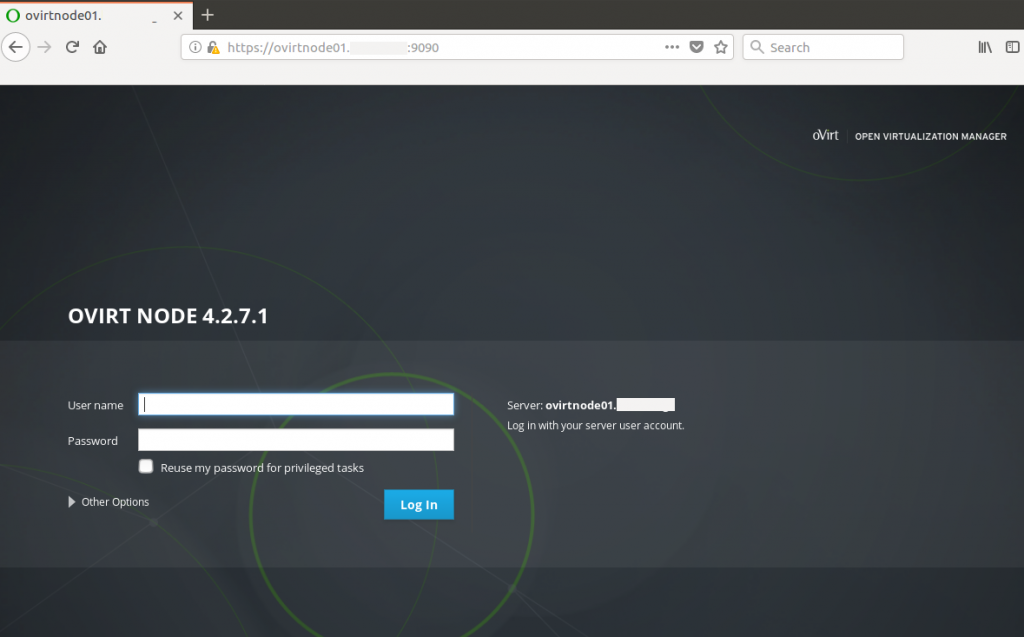
Task: Open page actions three-dot menu
Action: (x=672, y=47)
